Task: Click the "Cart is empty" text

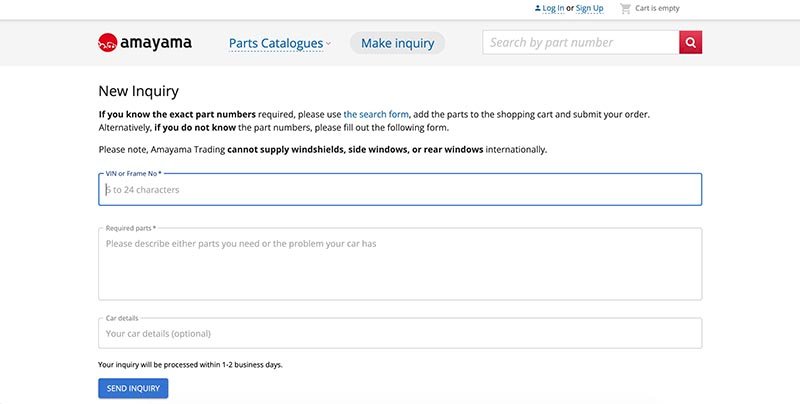Action: [657, 8]
